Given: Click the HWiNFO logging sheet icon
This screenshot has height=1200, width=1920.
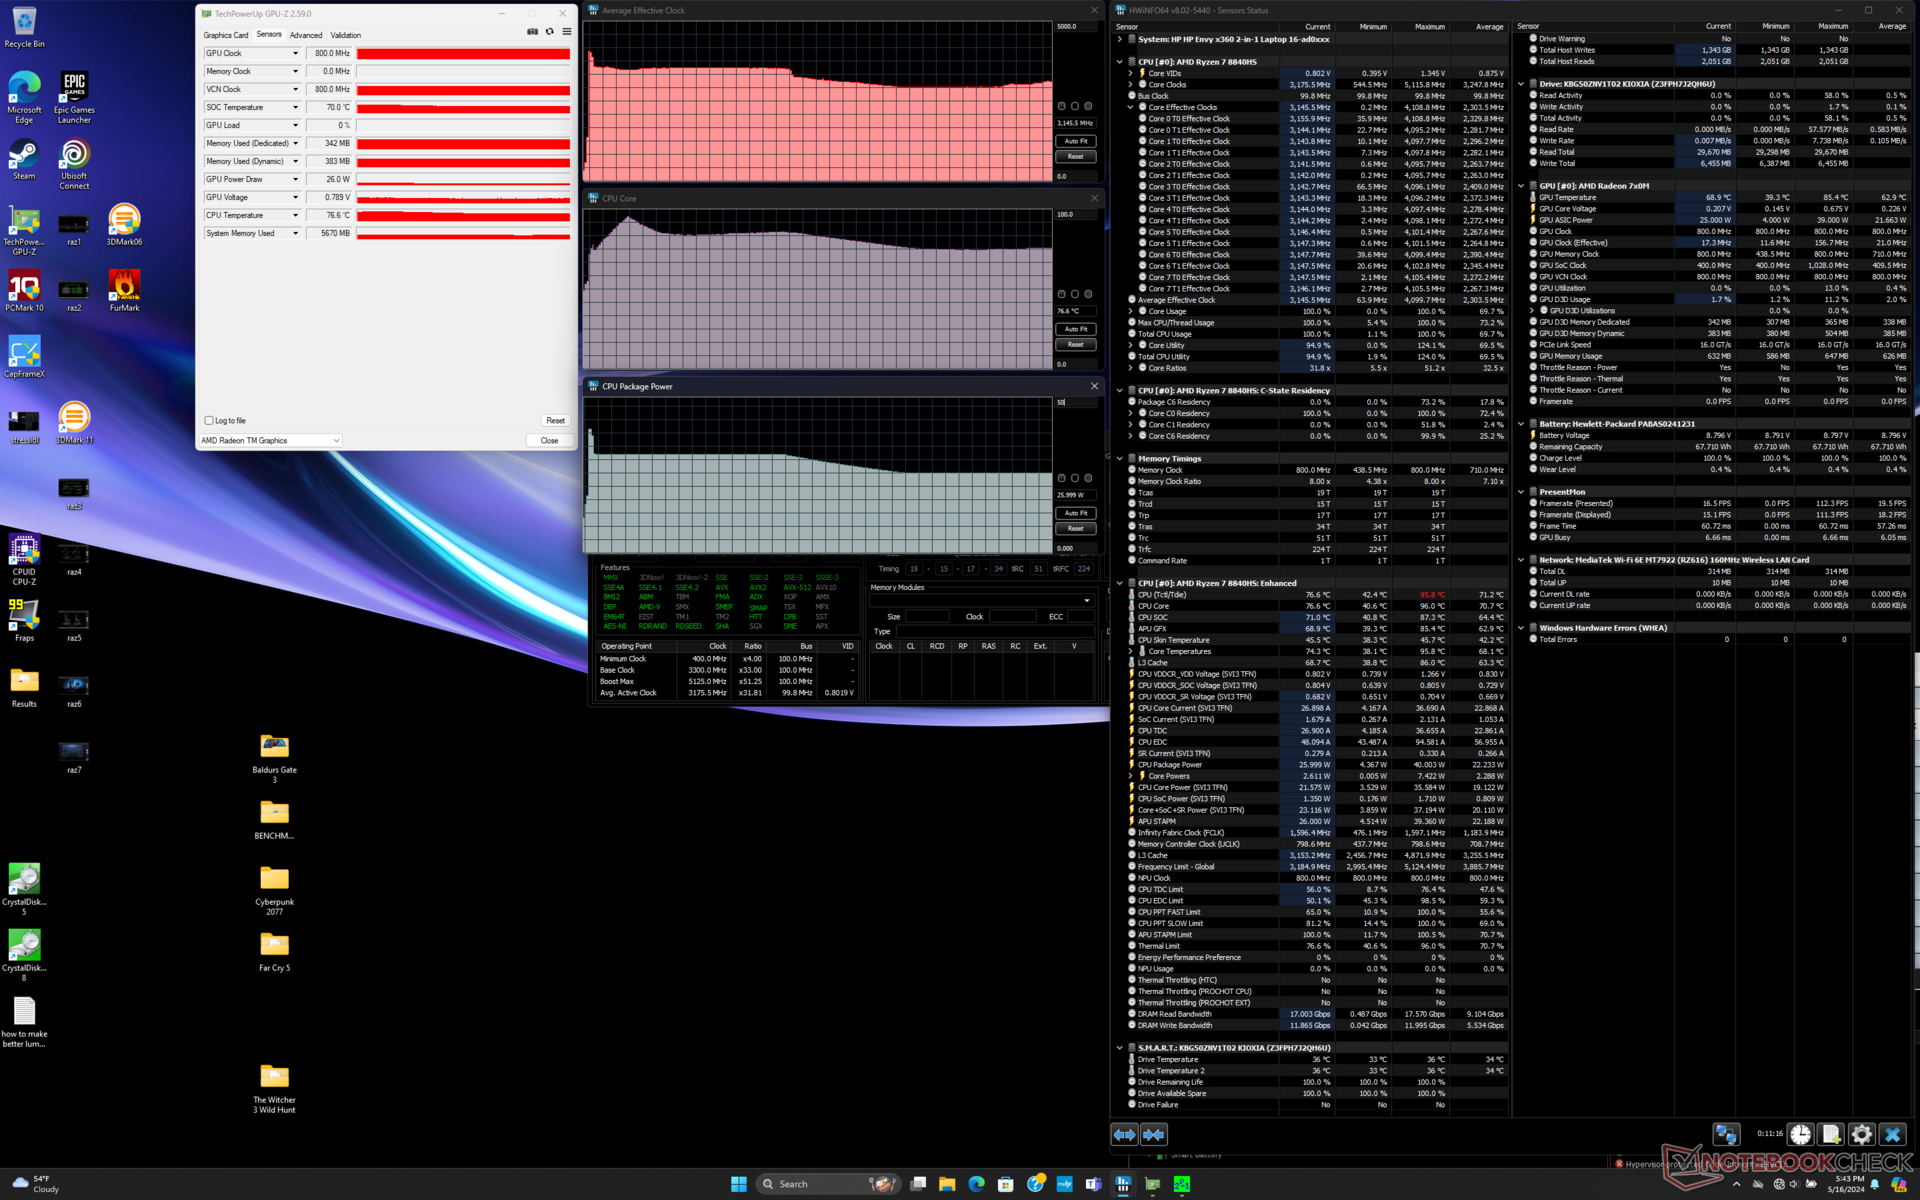Looking at the screenshot, I should click(1830, 1134).
